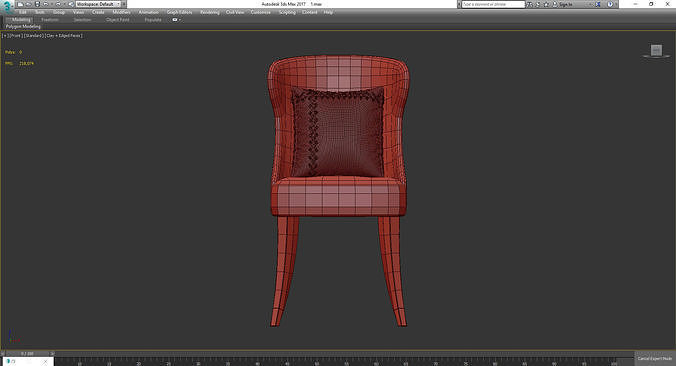The image size is (676, 366).
Task: Open the Customize menu
Action: click(x=261, y=12)
